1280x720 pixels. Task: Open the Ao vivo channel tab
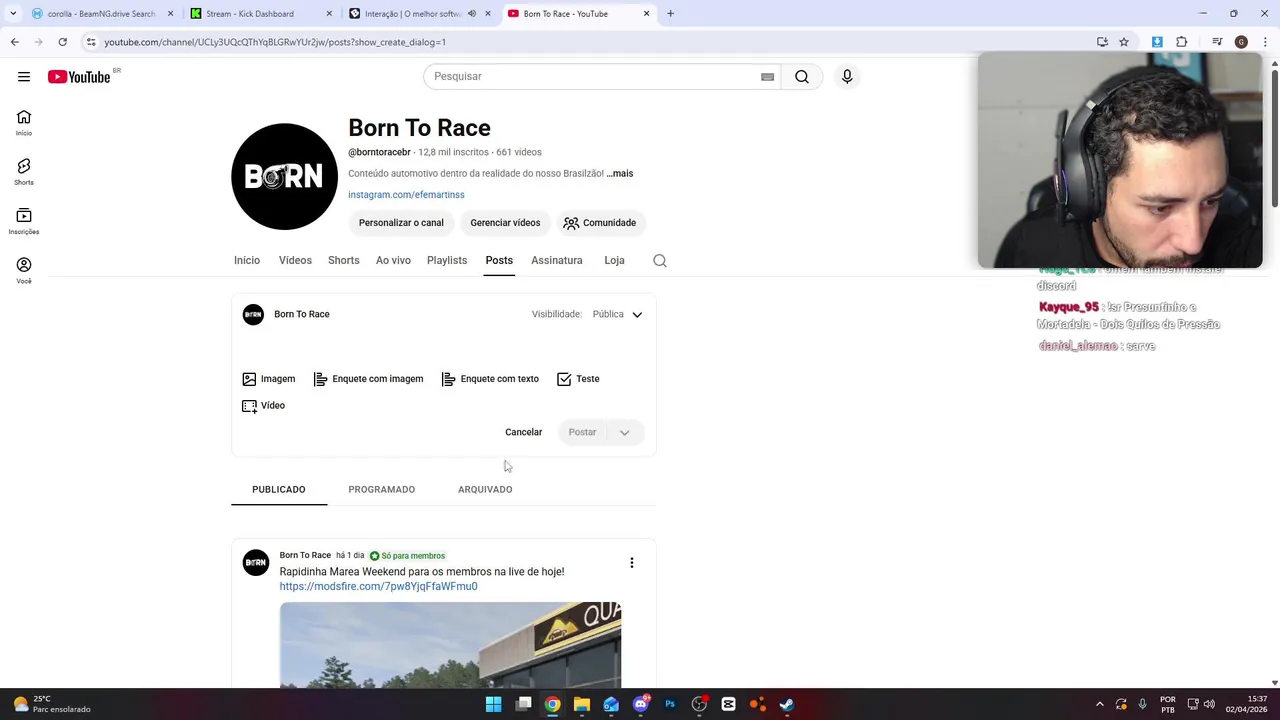click(x=393, y=261)
